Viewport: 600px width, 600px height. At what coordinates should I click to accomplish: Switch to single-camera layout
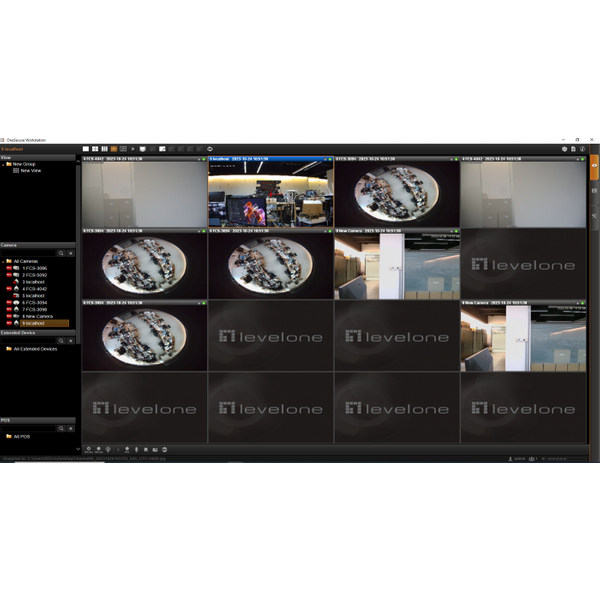click(86, 149)
